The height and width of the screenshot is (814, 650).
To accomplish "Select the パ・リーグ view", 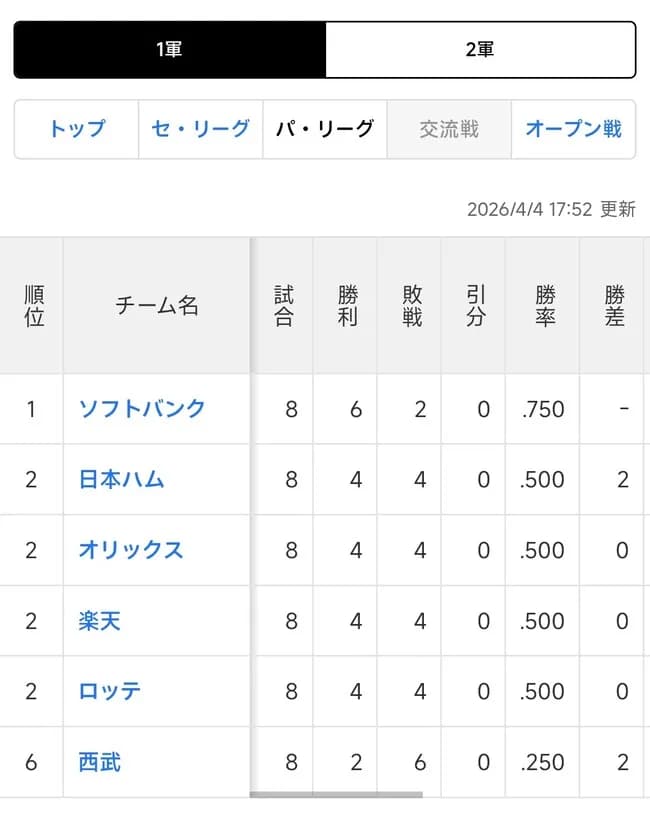I will (x=326, y=129).
